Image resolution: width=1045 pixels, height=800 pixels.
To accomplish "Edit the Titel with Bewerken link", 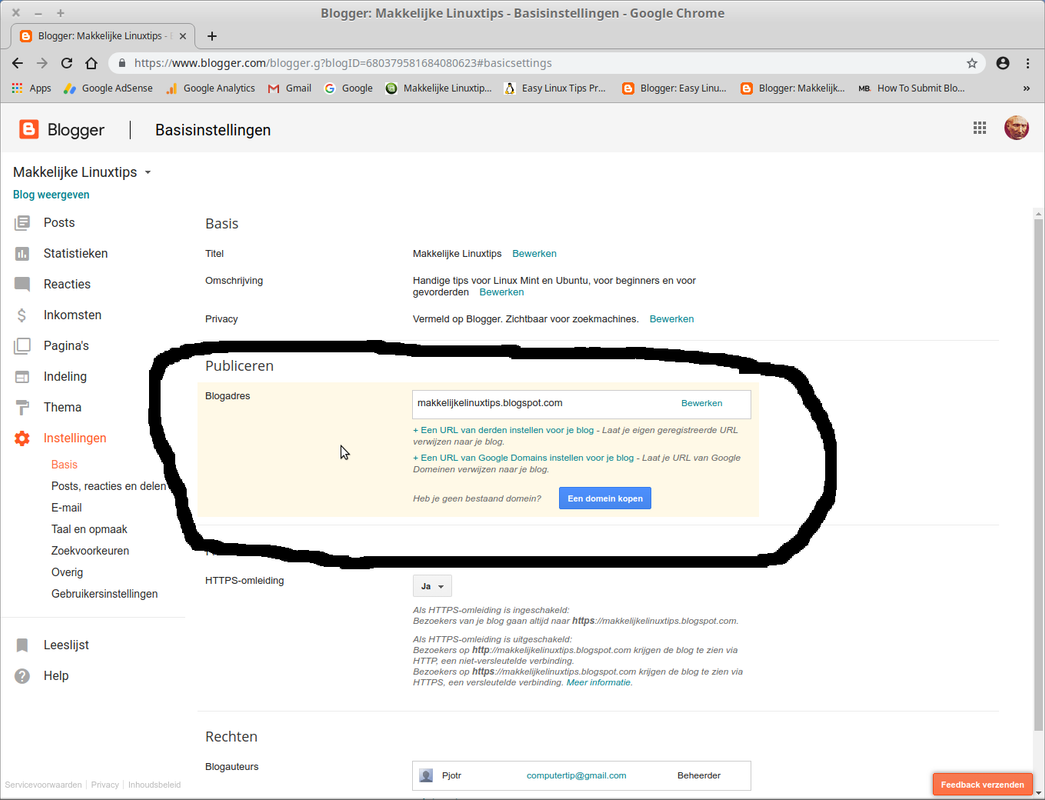I will click(x=534, y=253).
